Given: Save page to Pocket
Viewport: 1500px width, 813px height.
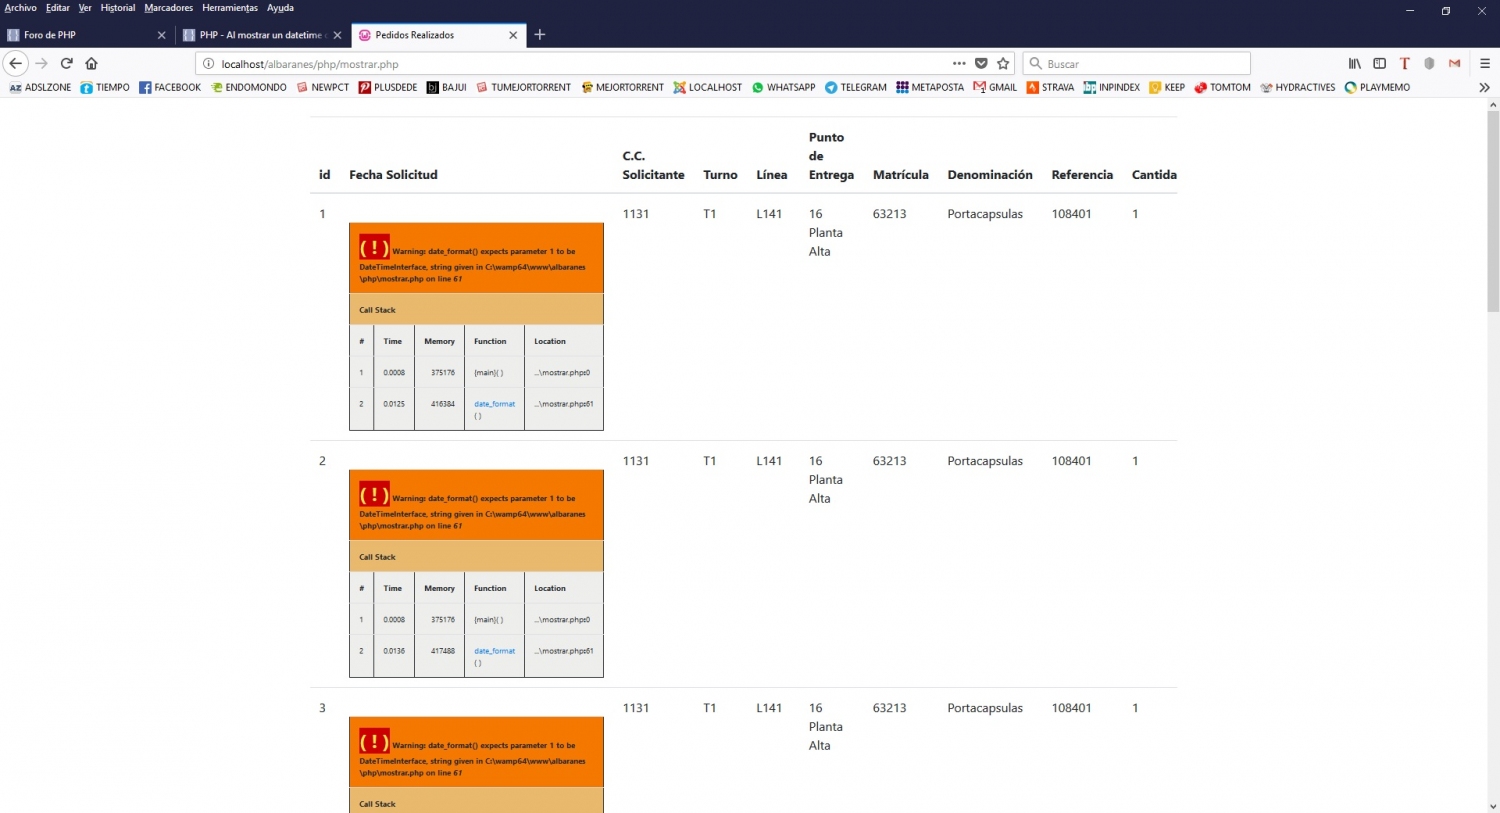Looking at the screenshot, I should pos(981,63).
